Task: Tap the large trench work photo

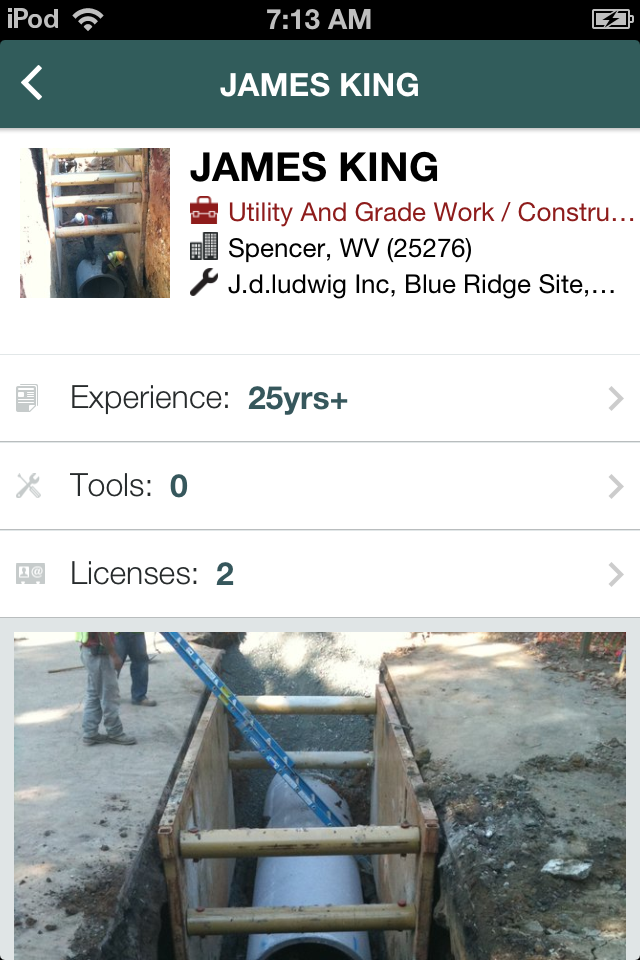Action: coord(320,790)
